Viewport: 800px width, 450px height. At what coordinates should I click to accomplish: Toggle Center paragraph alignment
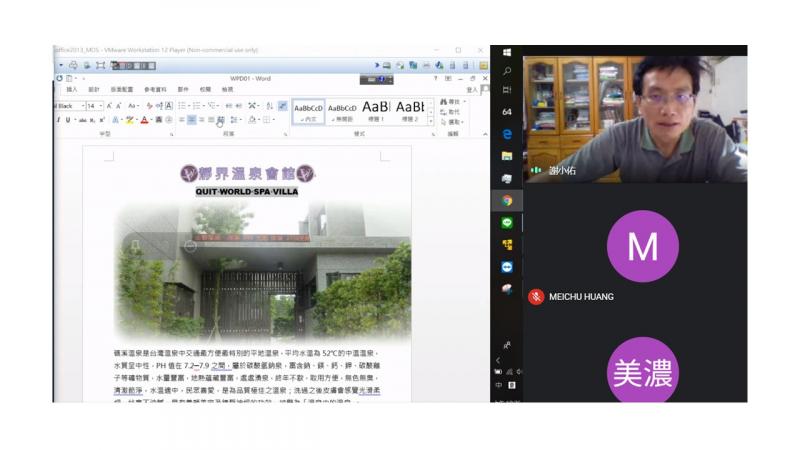point(191,120)
